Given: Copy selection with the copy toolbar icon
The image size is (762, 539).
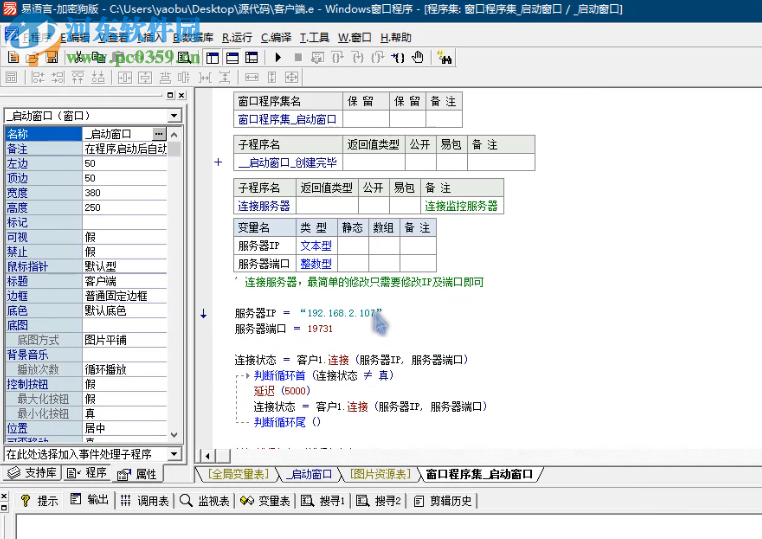Looking at the screenshot, I should click(99, 58).
